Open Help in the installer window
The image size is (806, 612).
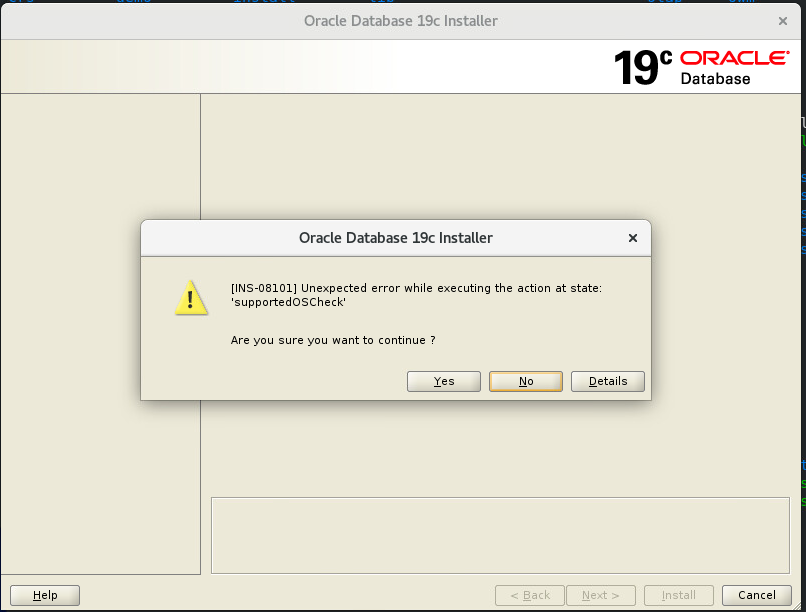(45, 595)
